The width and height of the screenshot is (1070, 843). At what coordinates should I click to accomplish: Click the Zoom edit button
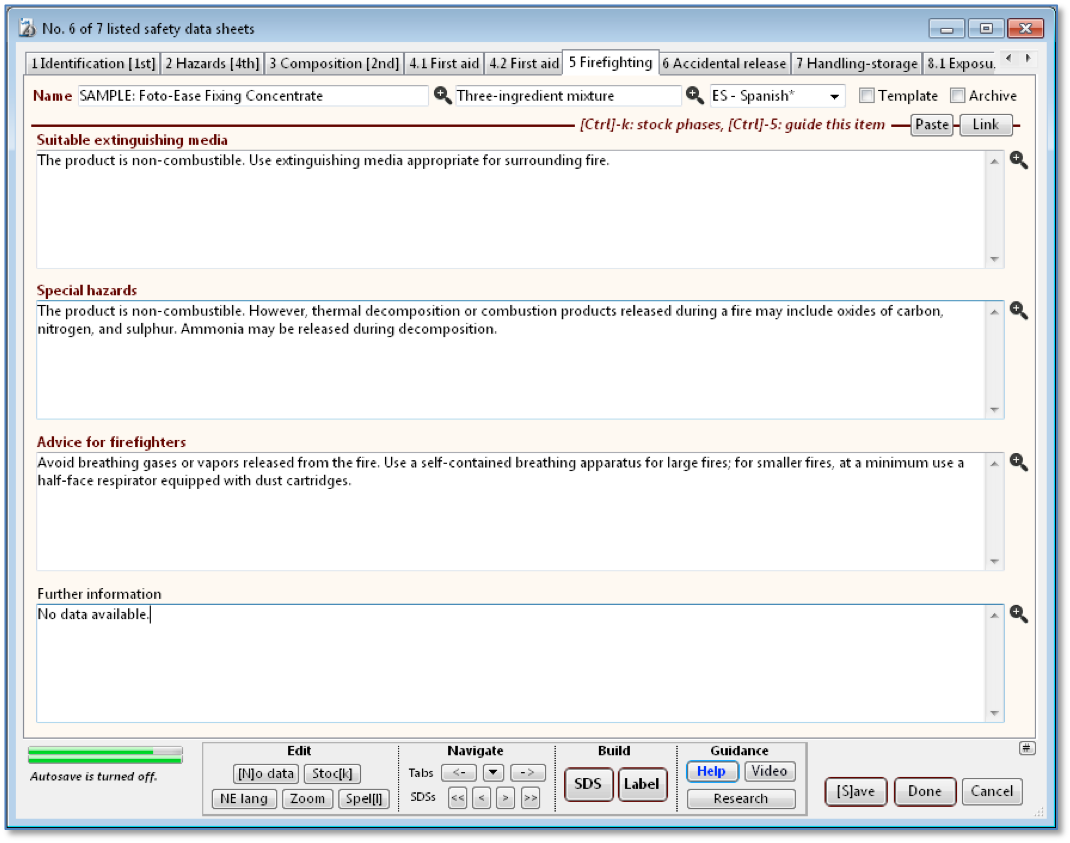point(308,799)
